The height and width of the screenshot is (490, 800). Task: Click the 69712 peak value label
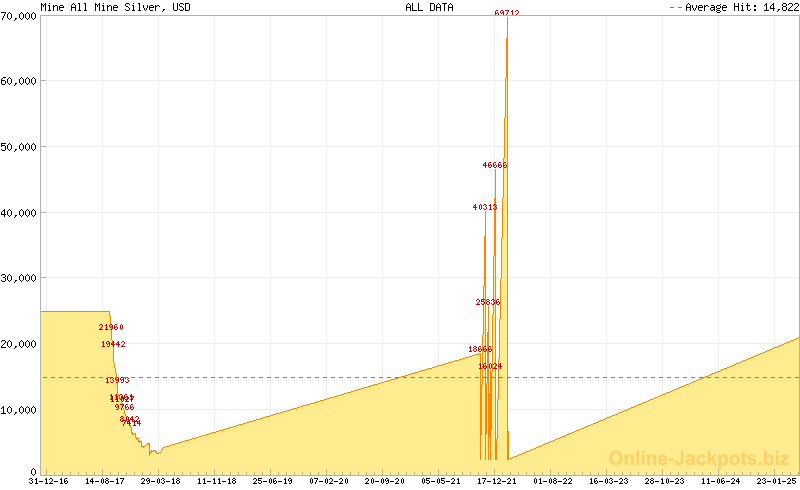(507, 13)
